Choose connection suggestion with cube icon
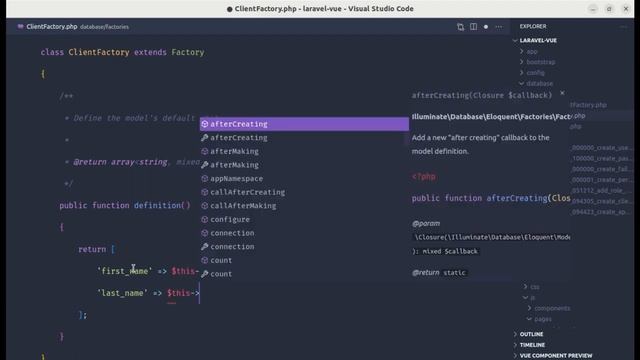 304,233
